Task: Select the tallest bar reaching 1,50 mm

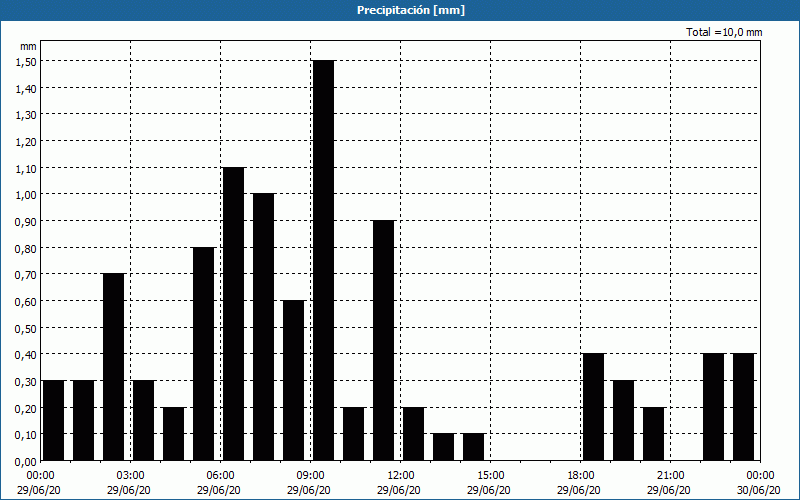Action: [x=323, y=260]
